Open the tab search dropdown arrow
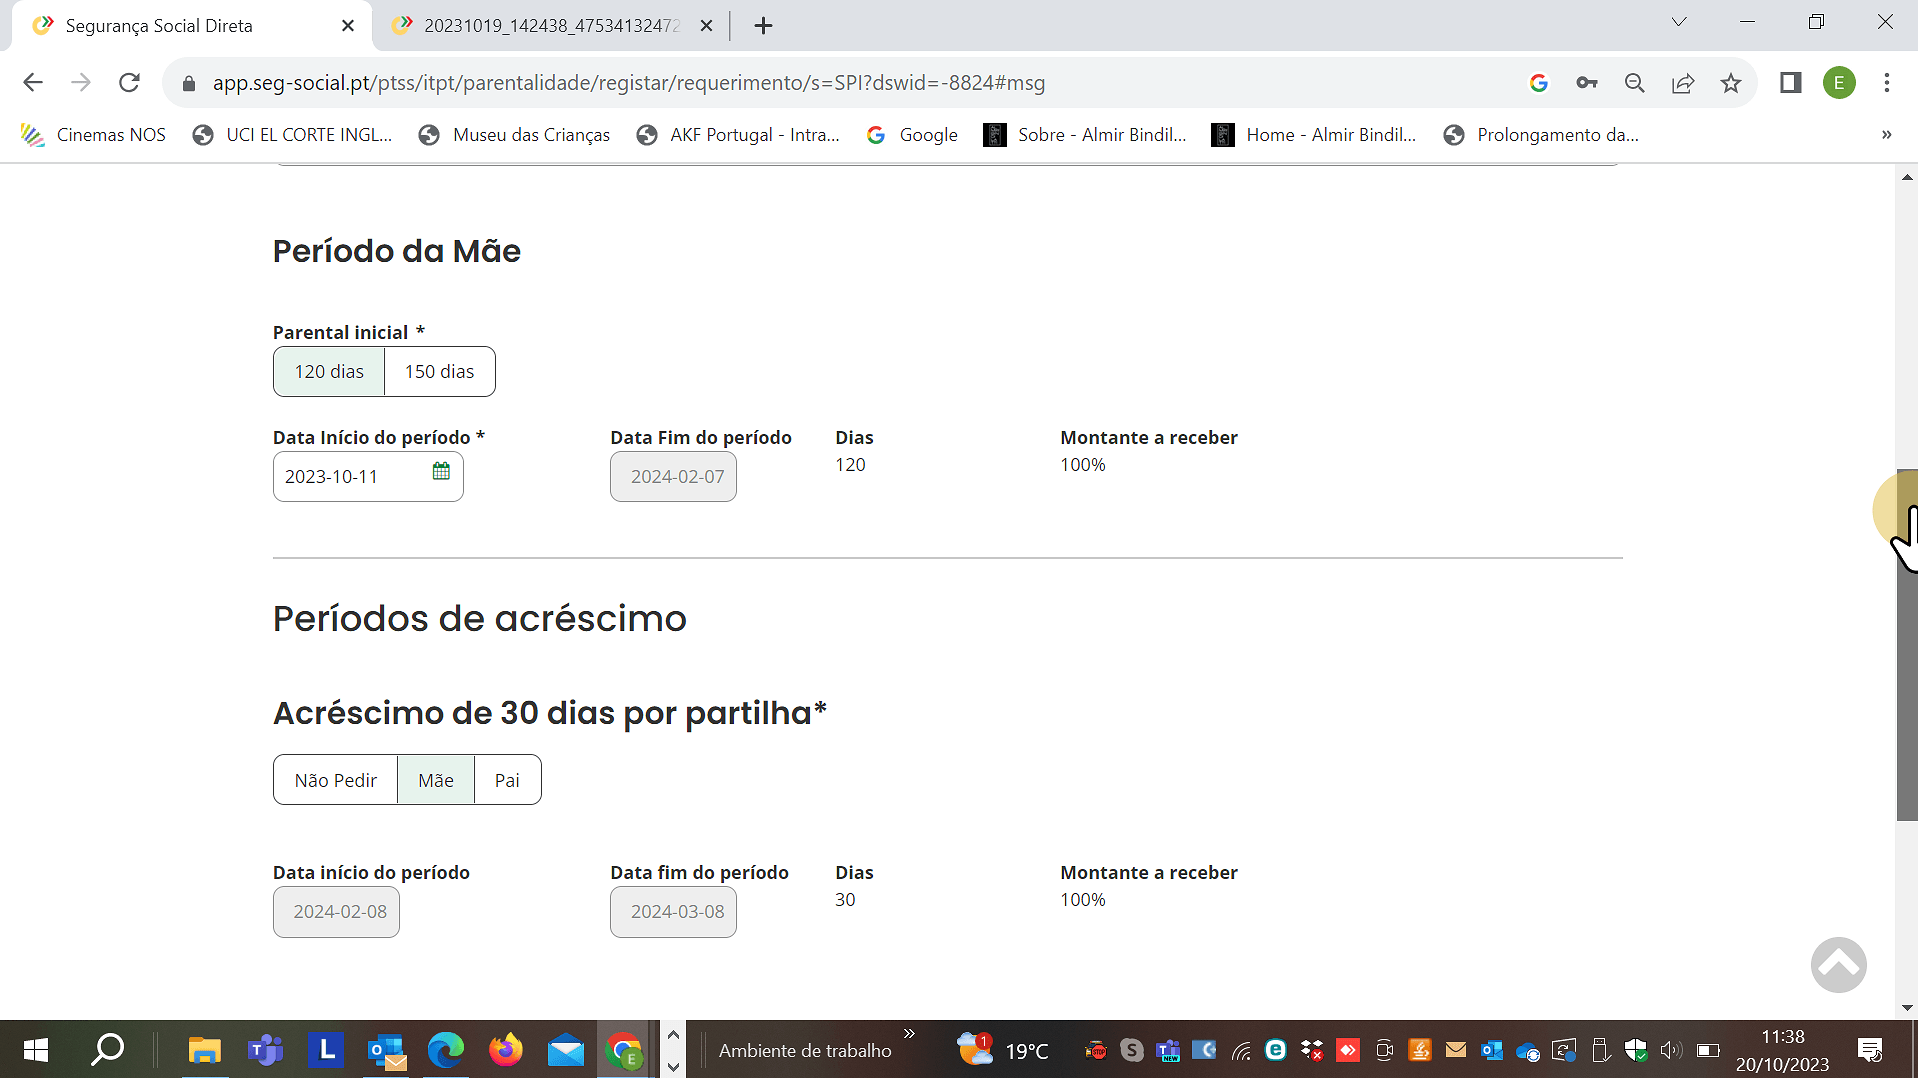The image size is (1918, 1078). [x=1679, y=23]
